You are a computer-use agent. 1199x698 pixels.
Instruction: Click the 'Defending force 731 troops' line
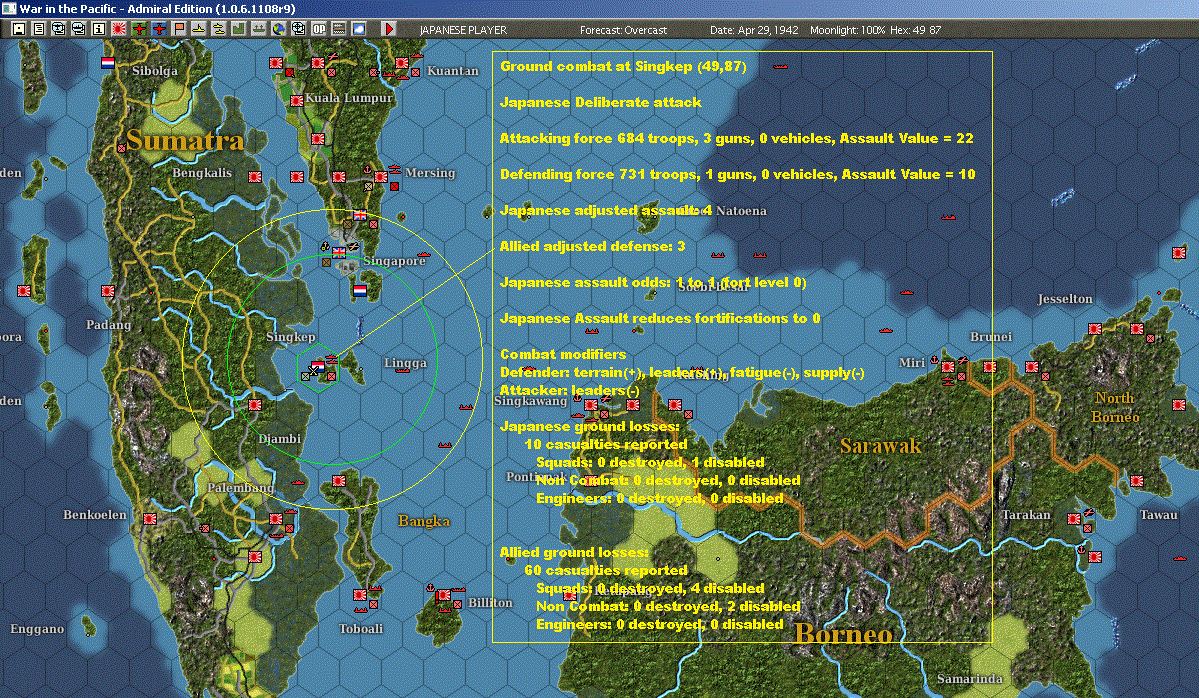pos(738,174)
